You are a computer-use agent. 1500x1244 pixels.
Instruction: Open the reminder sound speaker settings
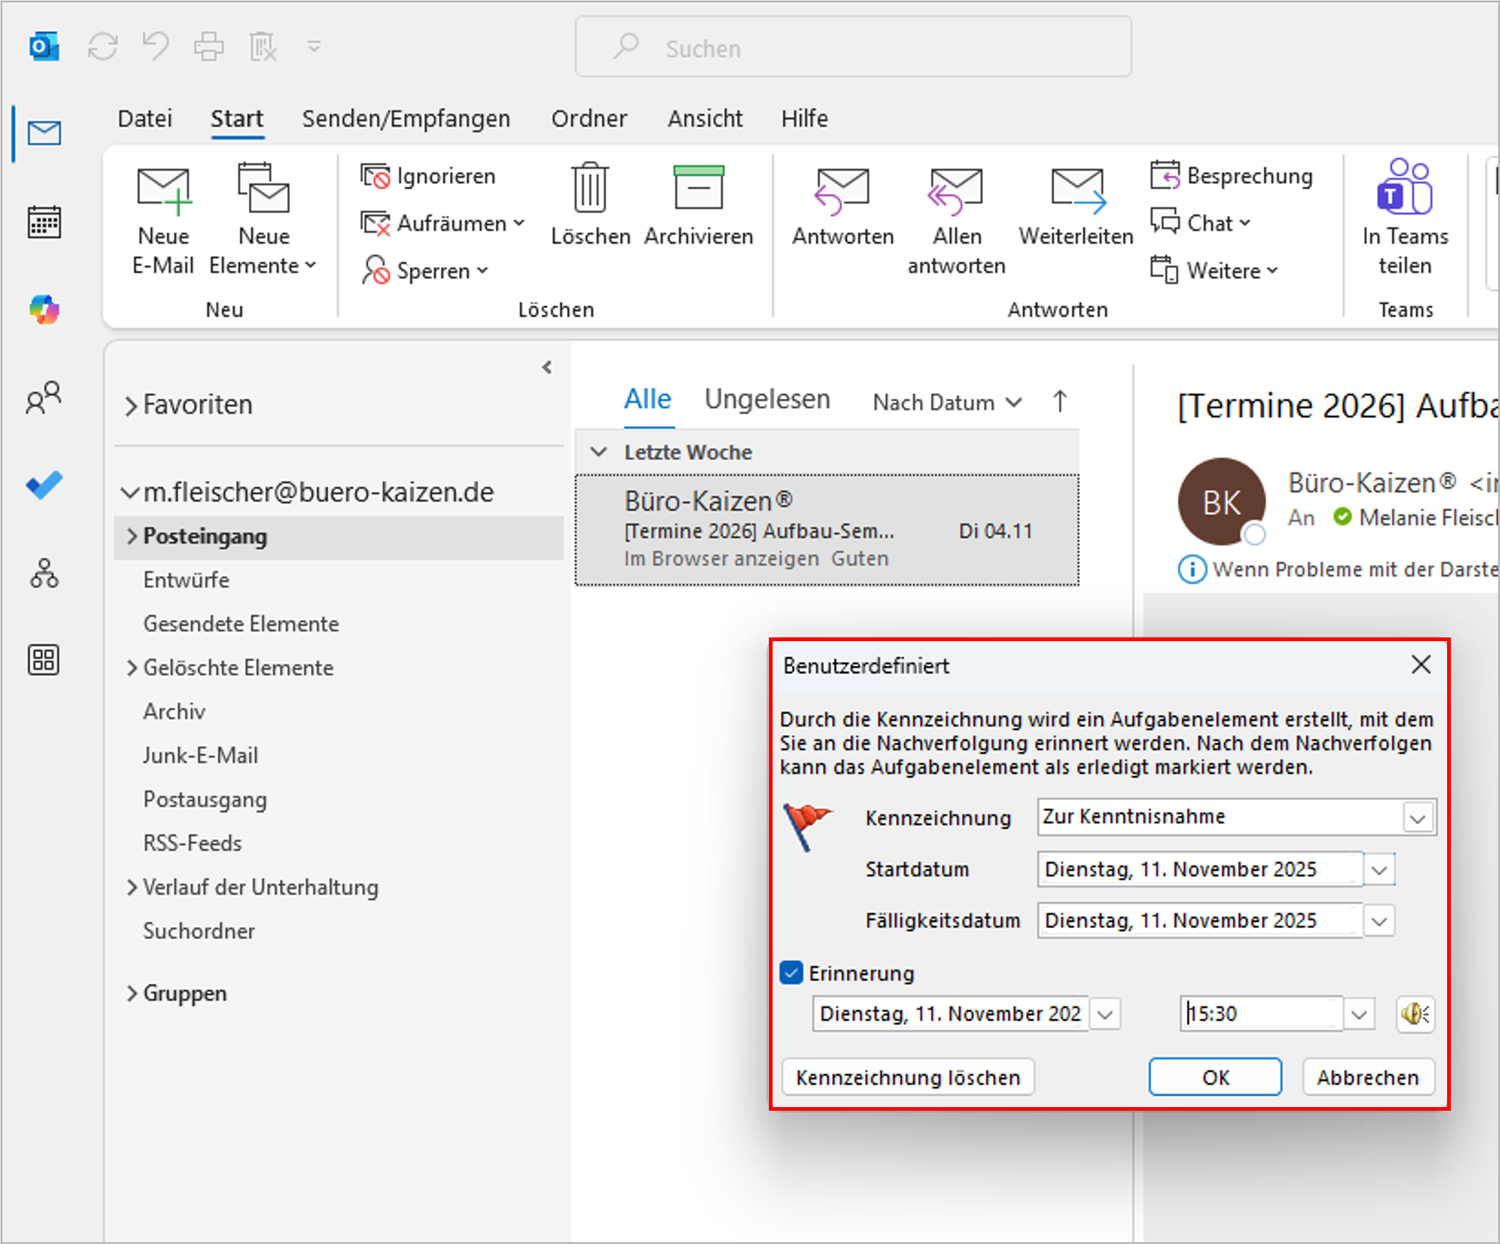click(1414, 1013)
